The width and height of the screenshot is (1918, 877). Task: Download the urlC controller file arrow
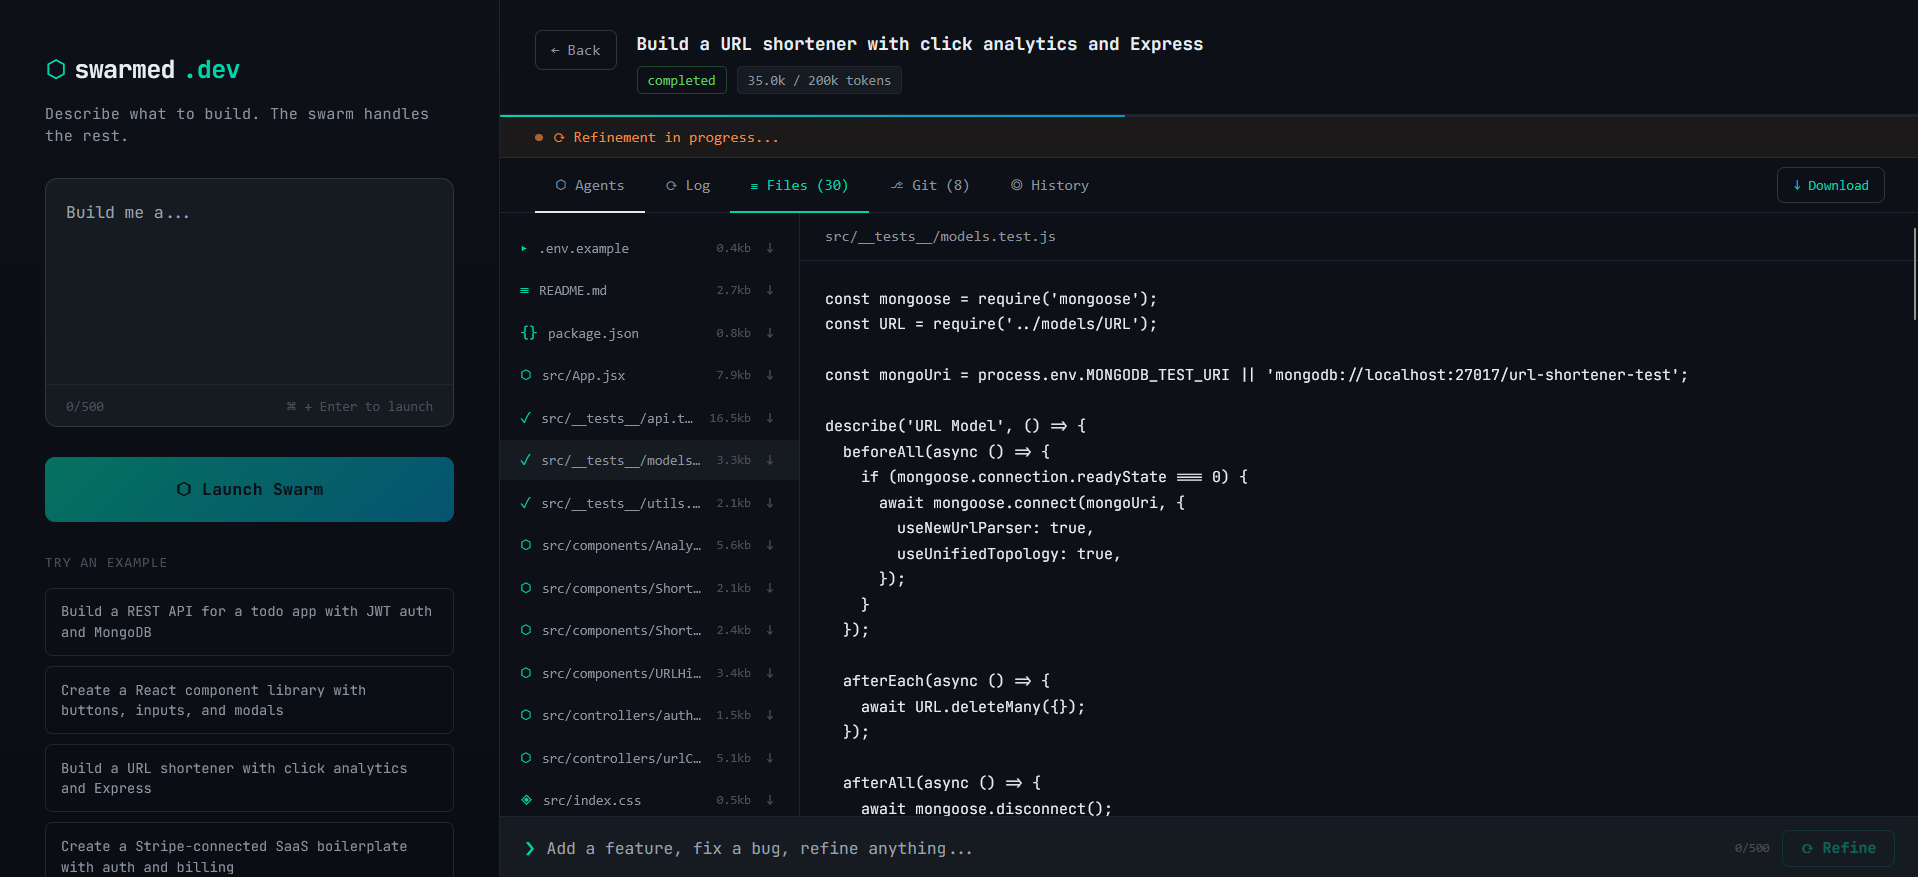770,758
